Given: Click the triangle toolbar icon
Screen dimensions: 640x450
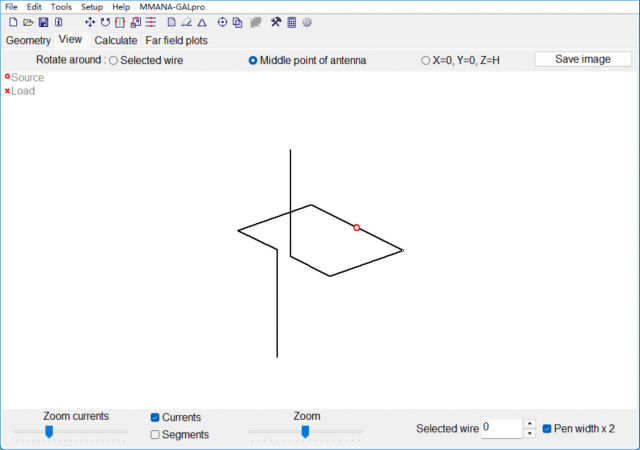Looking at the screenshot, I should coord(202,22).
